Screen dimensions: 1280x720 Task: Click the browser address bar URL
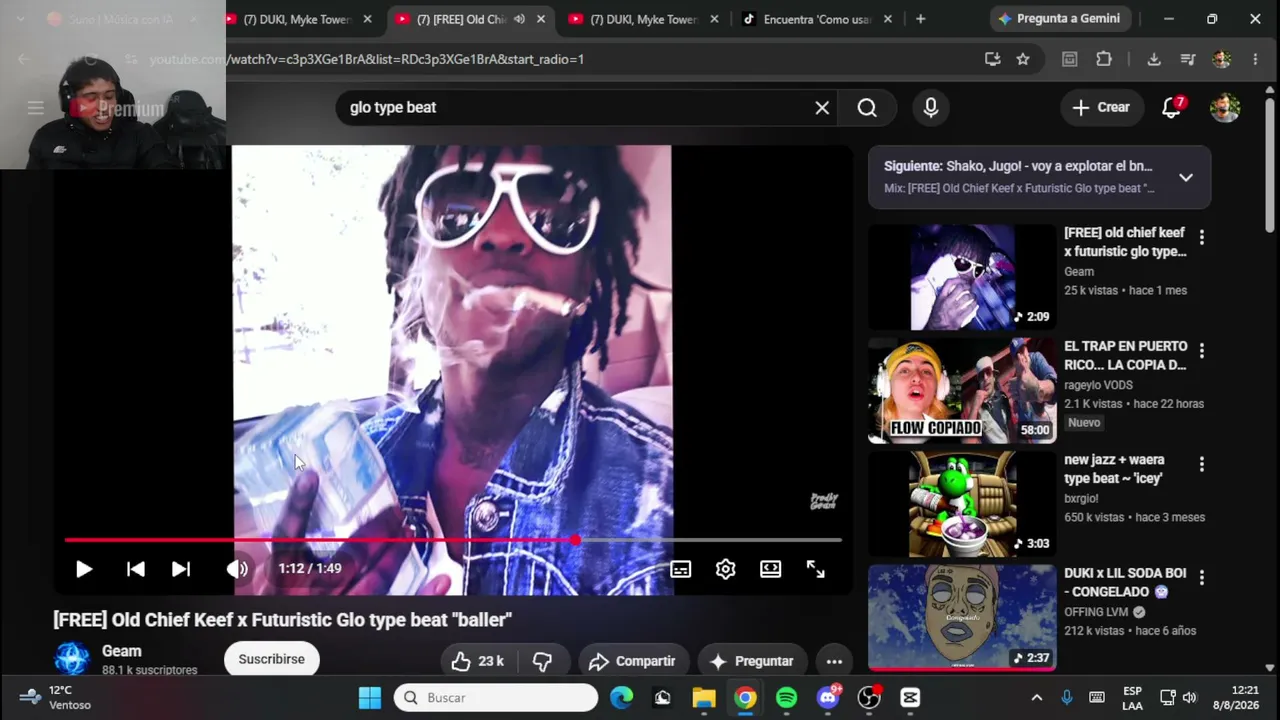367,59
